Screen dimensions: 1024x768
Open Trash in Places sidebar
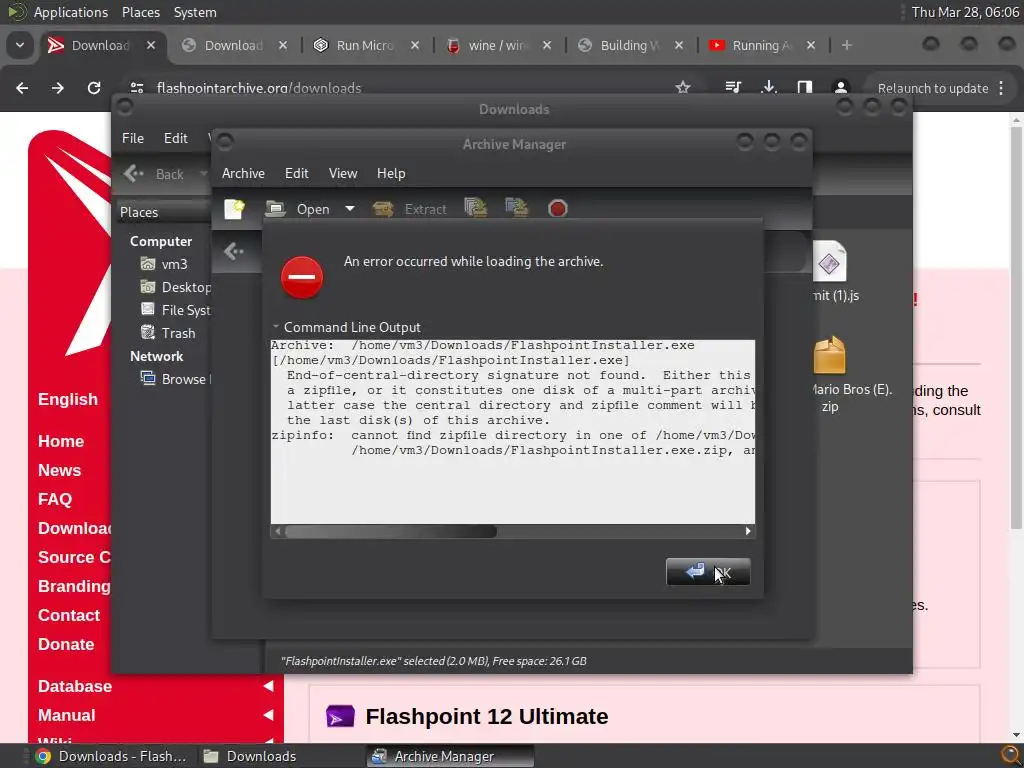tap(168, 333)
